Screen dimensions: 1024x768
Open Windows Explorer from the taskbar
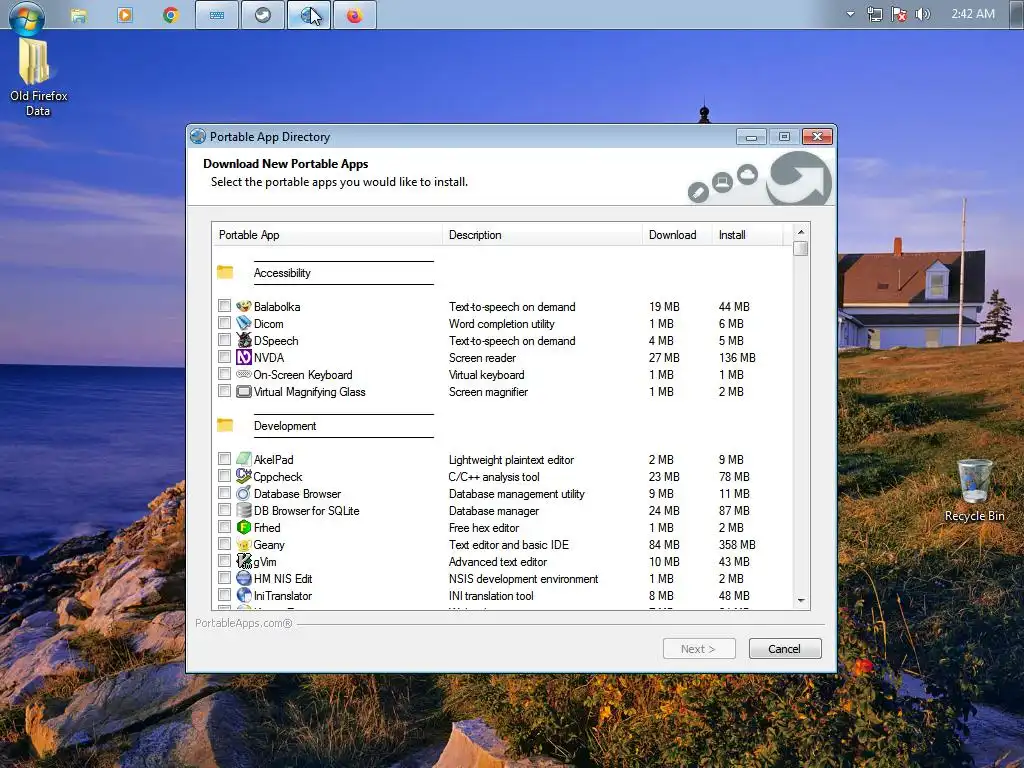[x=78, y=15]
